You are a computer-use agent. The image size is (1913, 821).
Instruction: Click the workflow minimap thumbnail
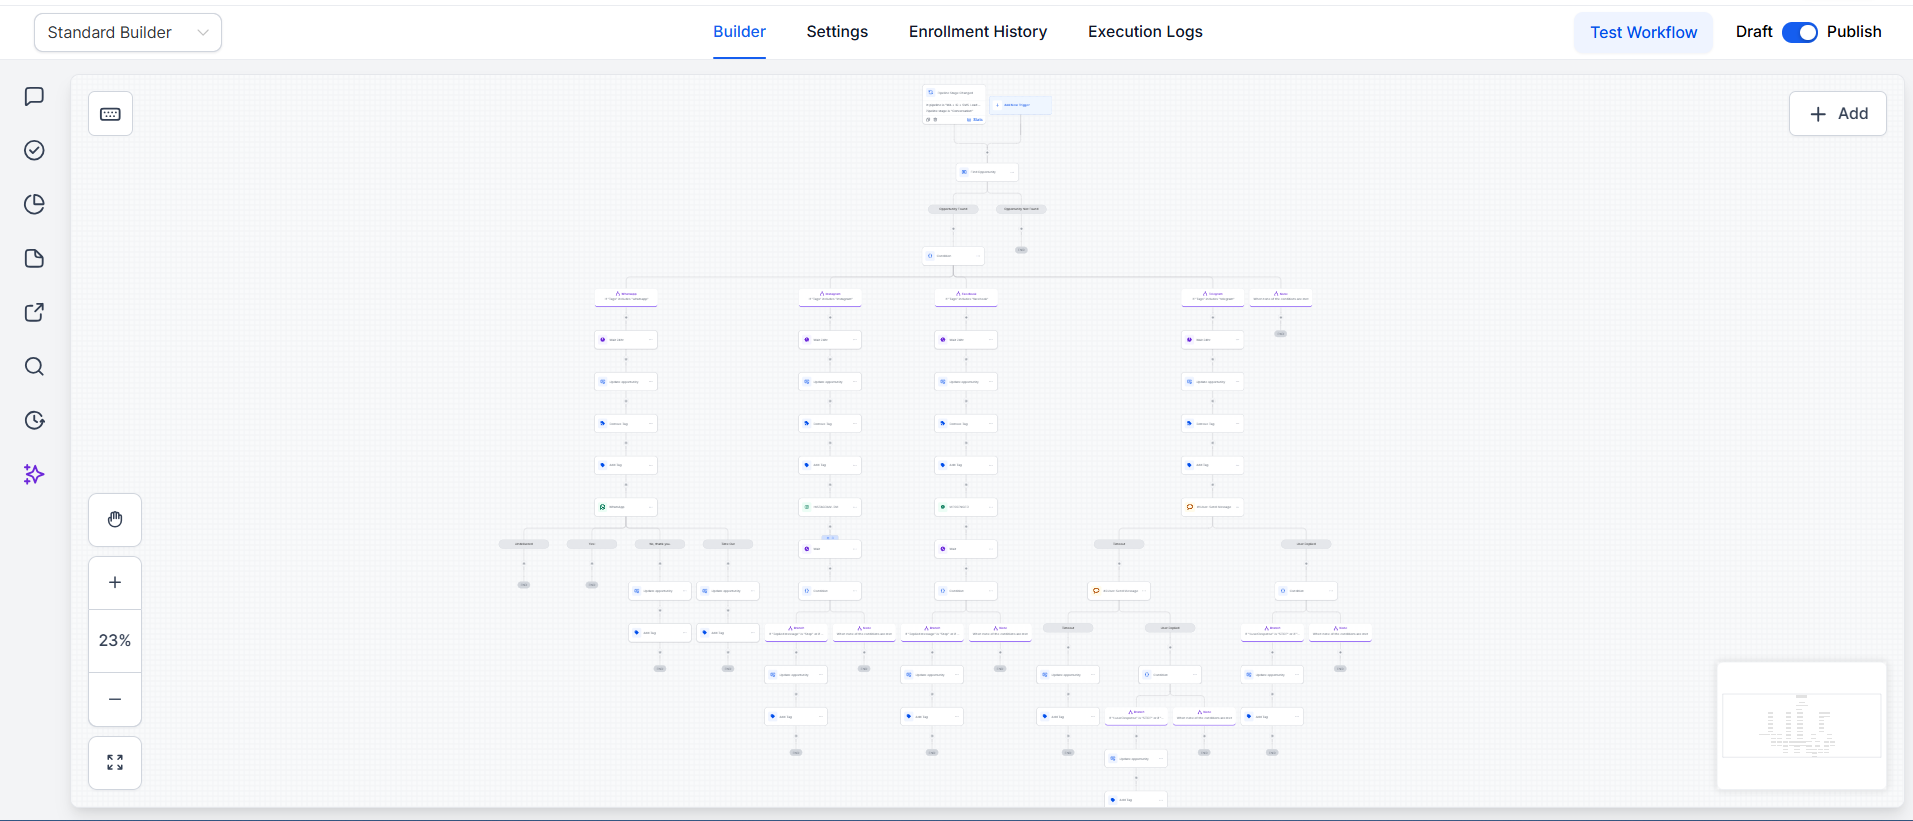(1801, 725)
